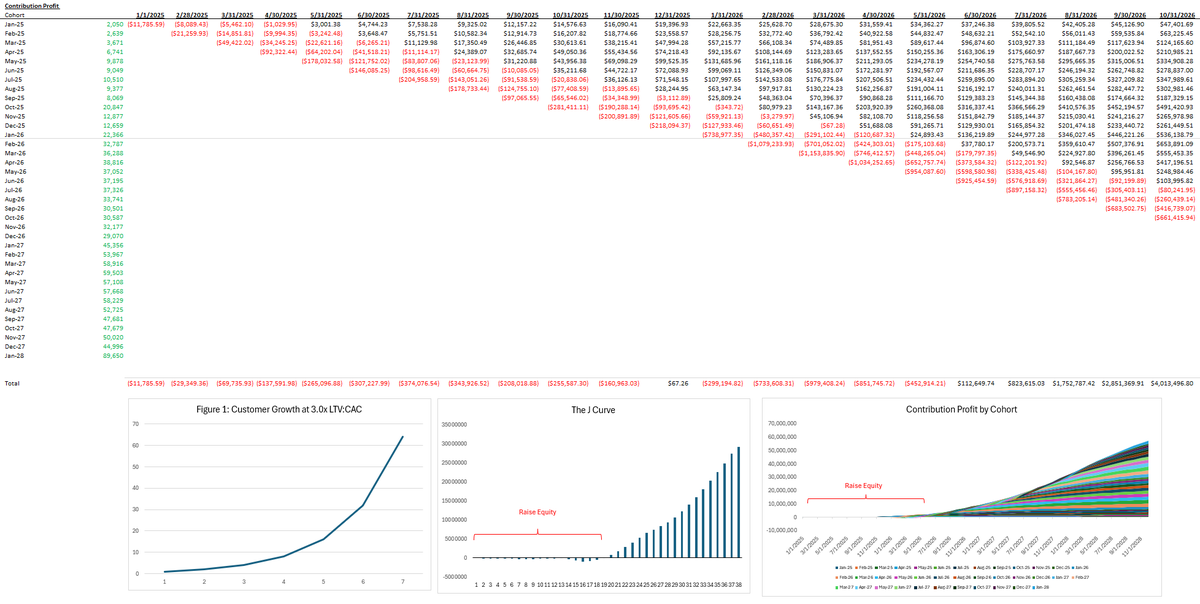Select the 1/1/2025 column header
The width and height of the screenshot is (1200, 604).
(151, 15)
